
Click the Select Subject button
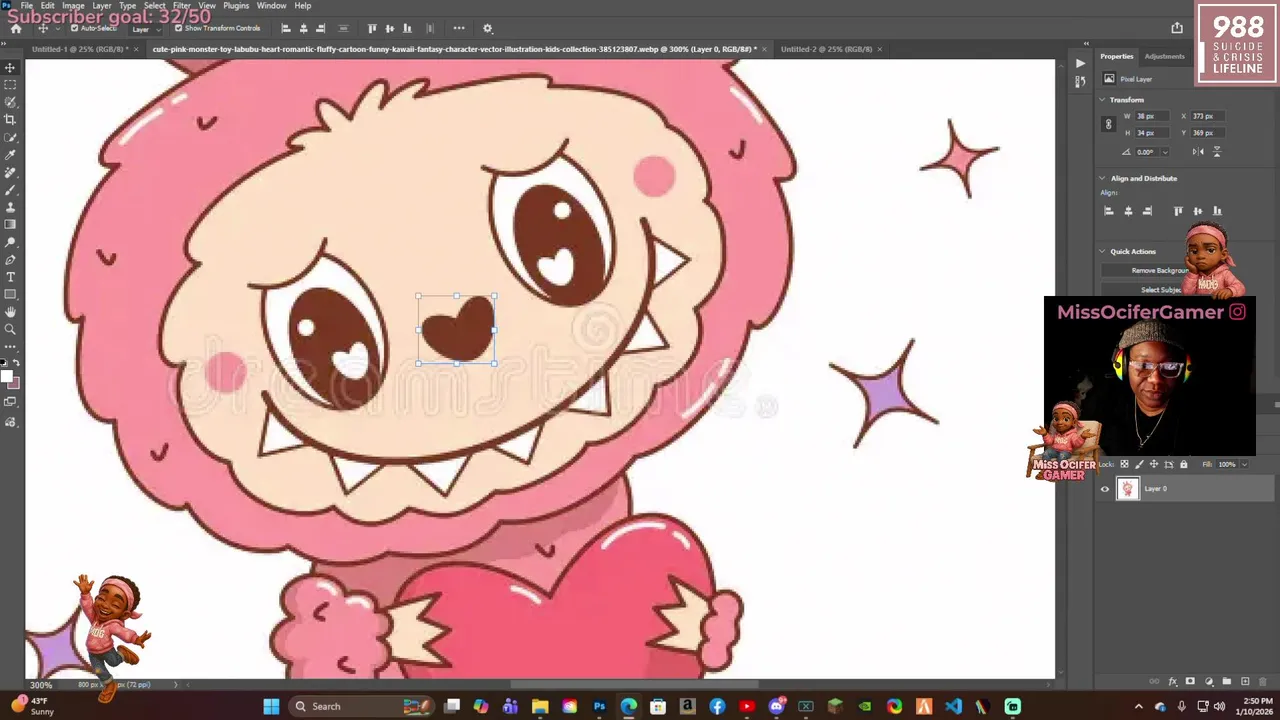[x=1160, y=290]
